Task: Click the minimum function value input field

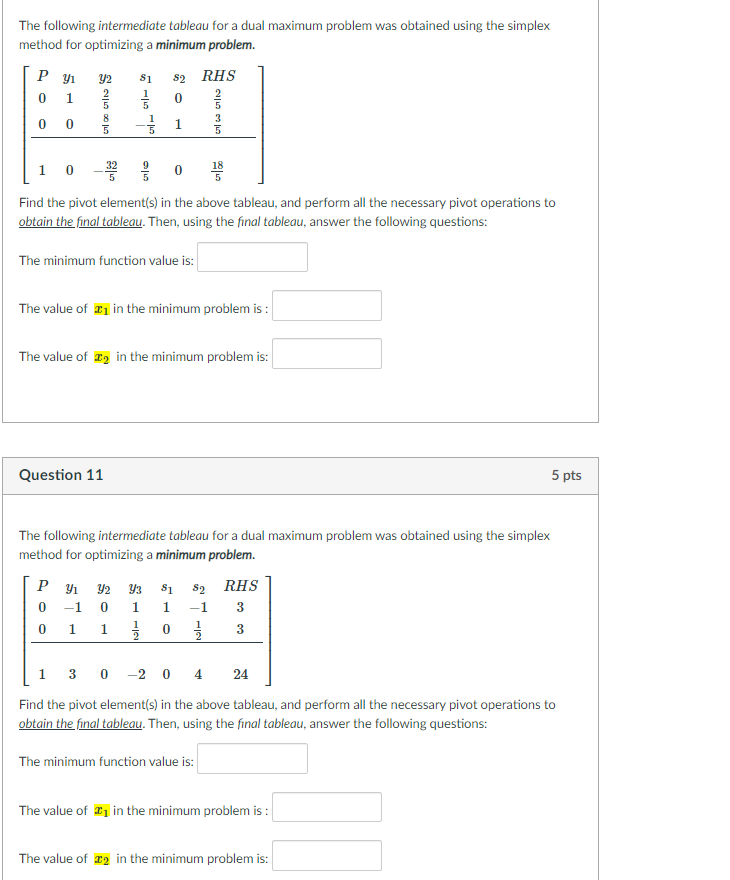Action: (x=251, y=257)
